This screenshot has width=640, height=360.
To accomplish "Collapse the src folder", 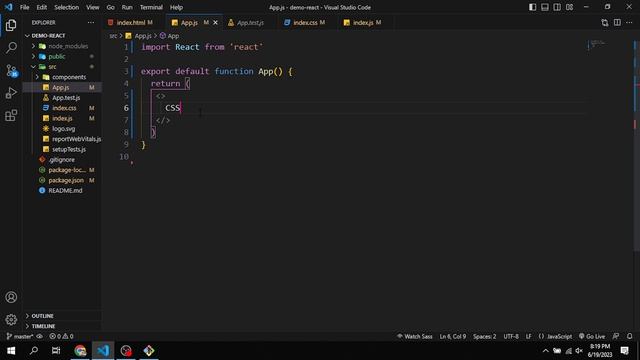I will [x=61, y=67].
